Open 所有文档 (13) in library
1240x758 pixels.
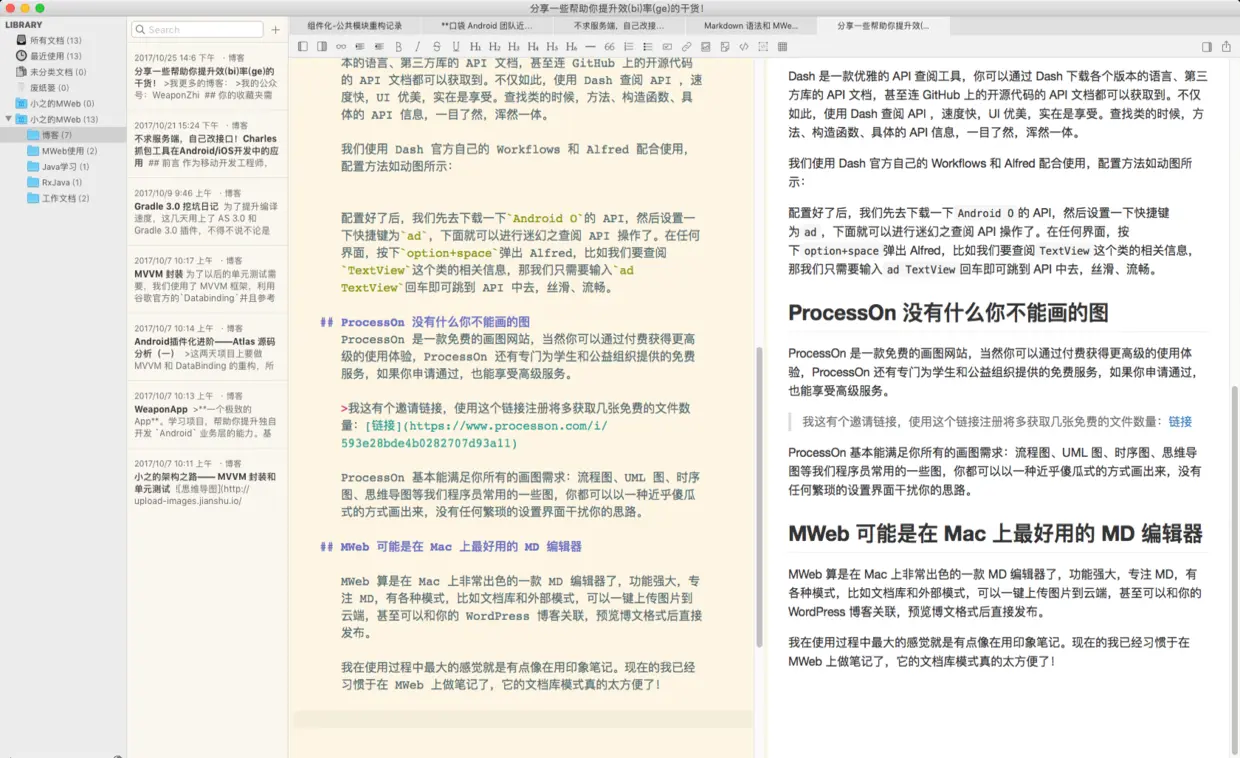56,40
